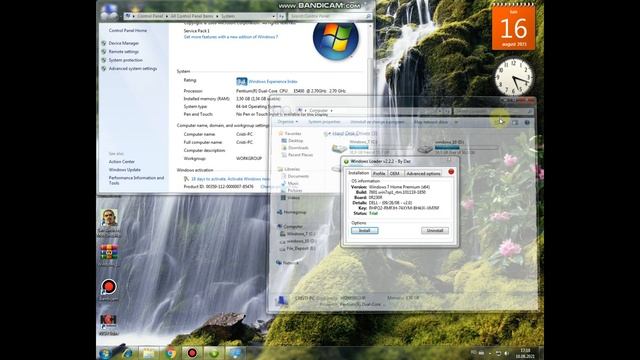Viewport: 640px width, 360px height.
Task: Click the help icon in Computer window
Action: coord(527,122)
